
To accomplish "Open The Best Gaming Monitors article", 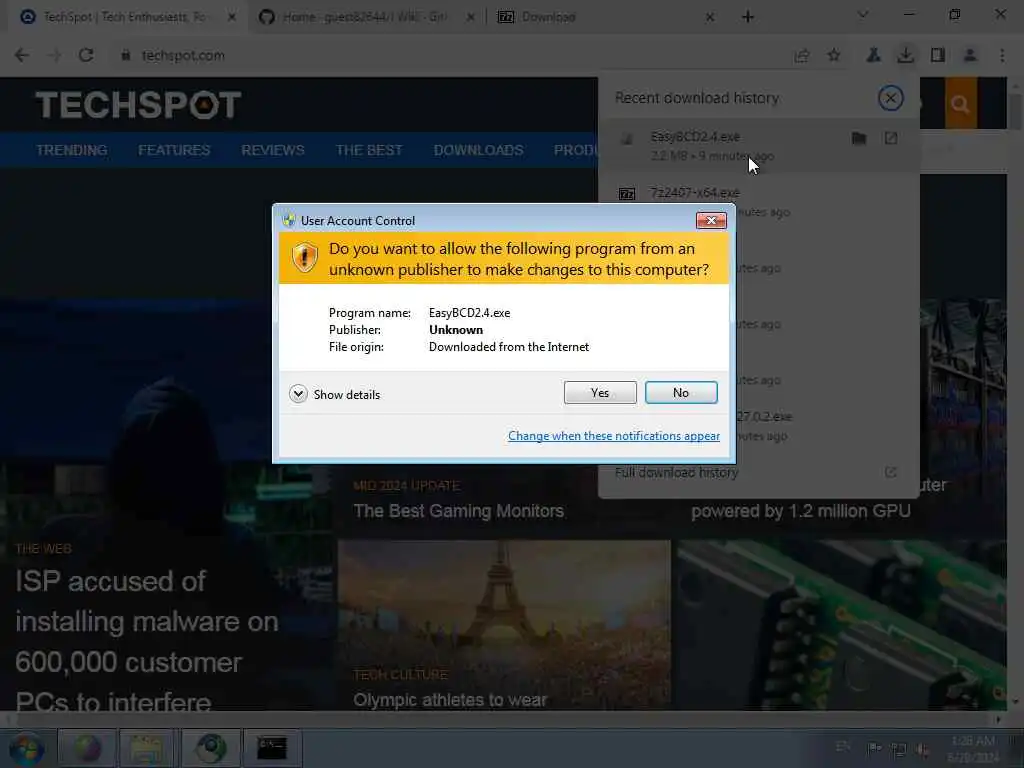I will click(x=458, y=511).
